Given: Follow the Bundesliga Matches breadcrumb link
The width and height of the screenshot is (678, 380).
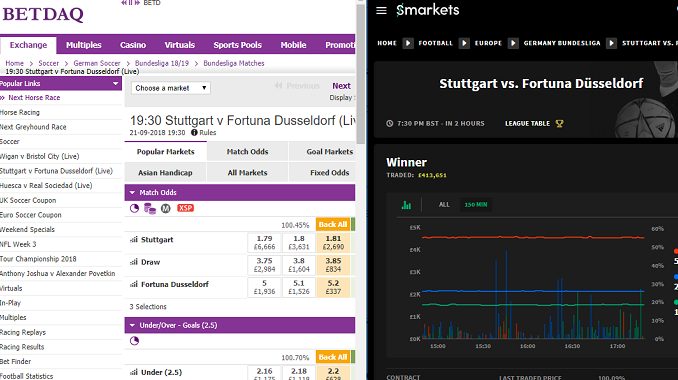Looking at the screenshot, I should (233, 63).
